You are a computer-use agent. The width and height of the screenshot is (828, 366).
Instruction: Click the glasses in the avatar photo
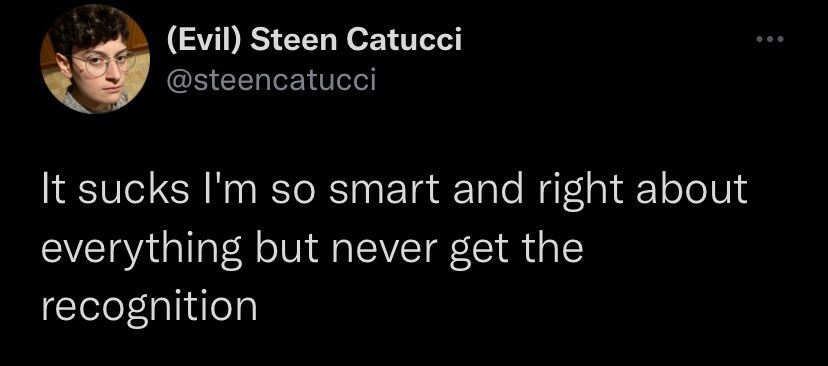click(105, 63)
